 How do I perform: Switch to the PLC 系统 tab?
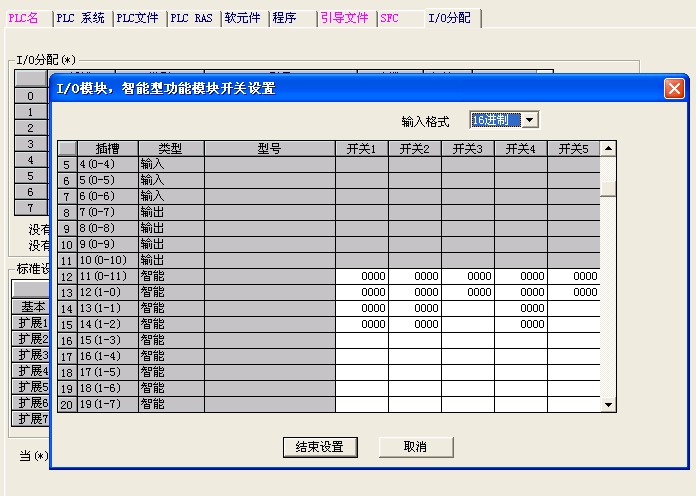[81, 18]
